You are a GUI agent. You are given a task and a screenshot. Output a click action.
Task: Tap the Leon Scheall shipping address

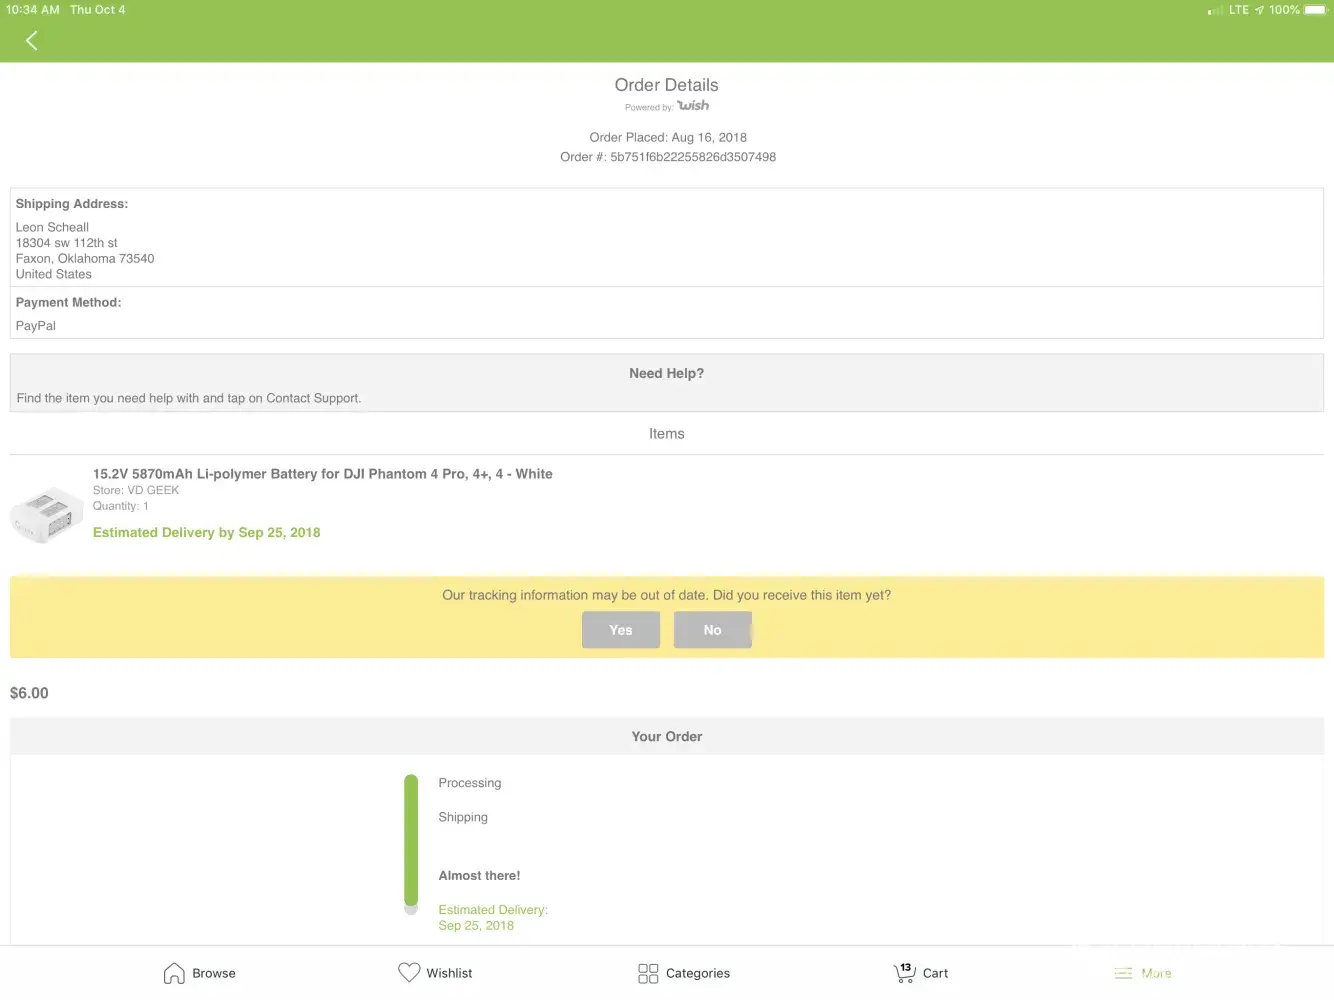click(52, 228)
